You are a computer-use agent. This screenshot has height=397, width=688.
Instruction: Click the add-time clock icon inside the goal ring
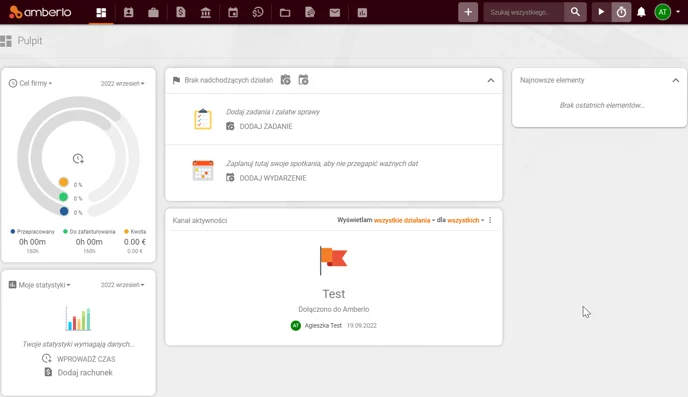tap(78, 158)
